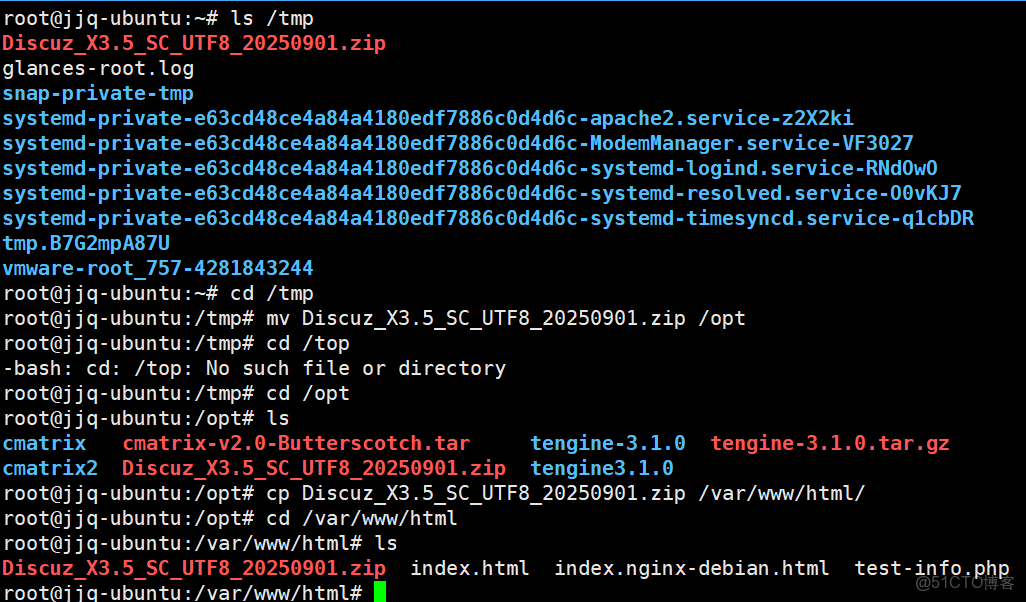Image resolution: width=1026 pixels, height=602 pixels.
Task: Select the snap-private-tmp directory entry
Action: (x=98, y=94)
